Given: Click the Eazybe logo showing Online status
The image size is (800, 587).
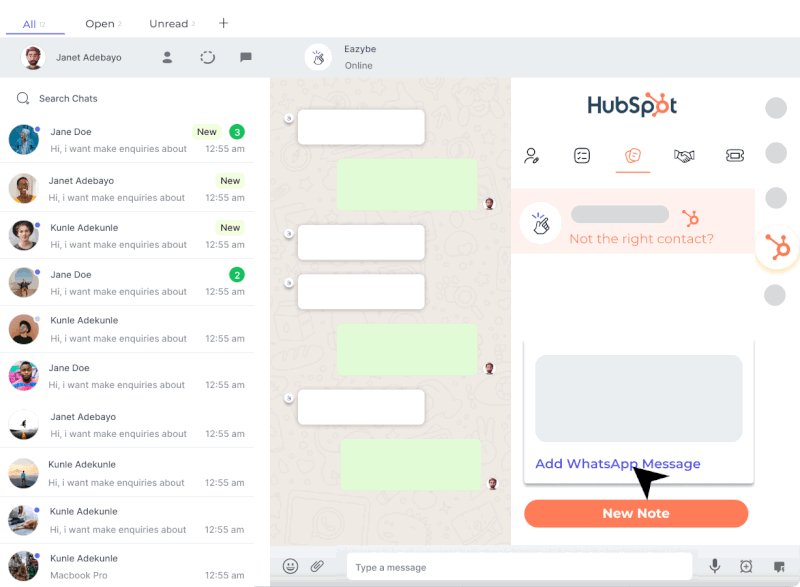Looking at the screenshot, I should pyautogui.click(x=318, y=57).
